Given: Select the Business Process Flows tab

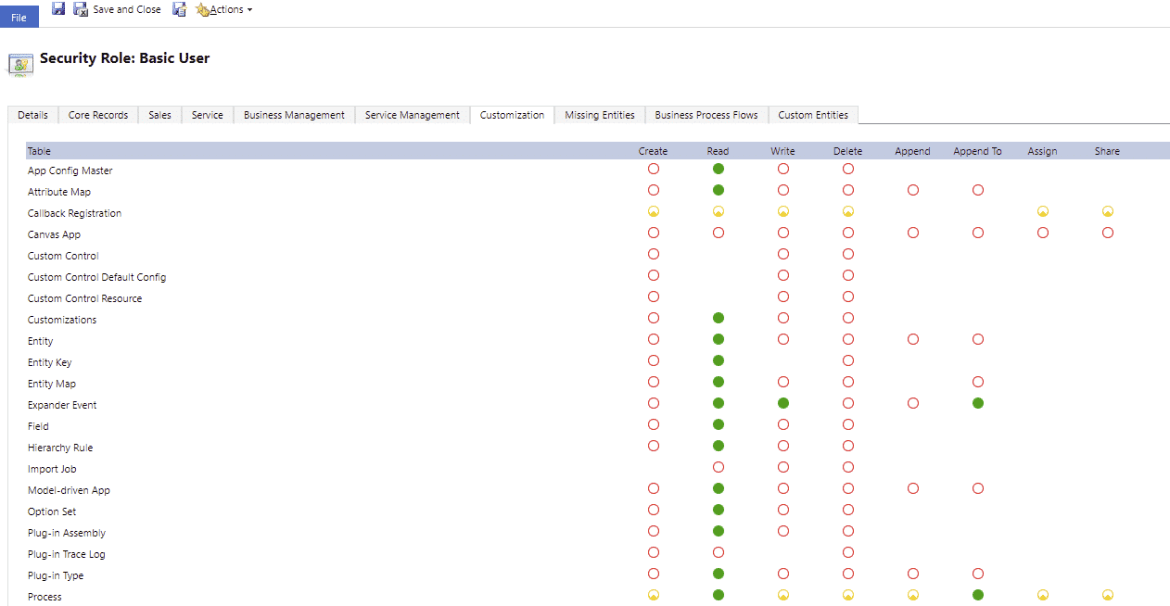Looking at the screenshot, I should pyautogui.click(x=706, y=115).
